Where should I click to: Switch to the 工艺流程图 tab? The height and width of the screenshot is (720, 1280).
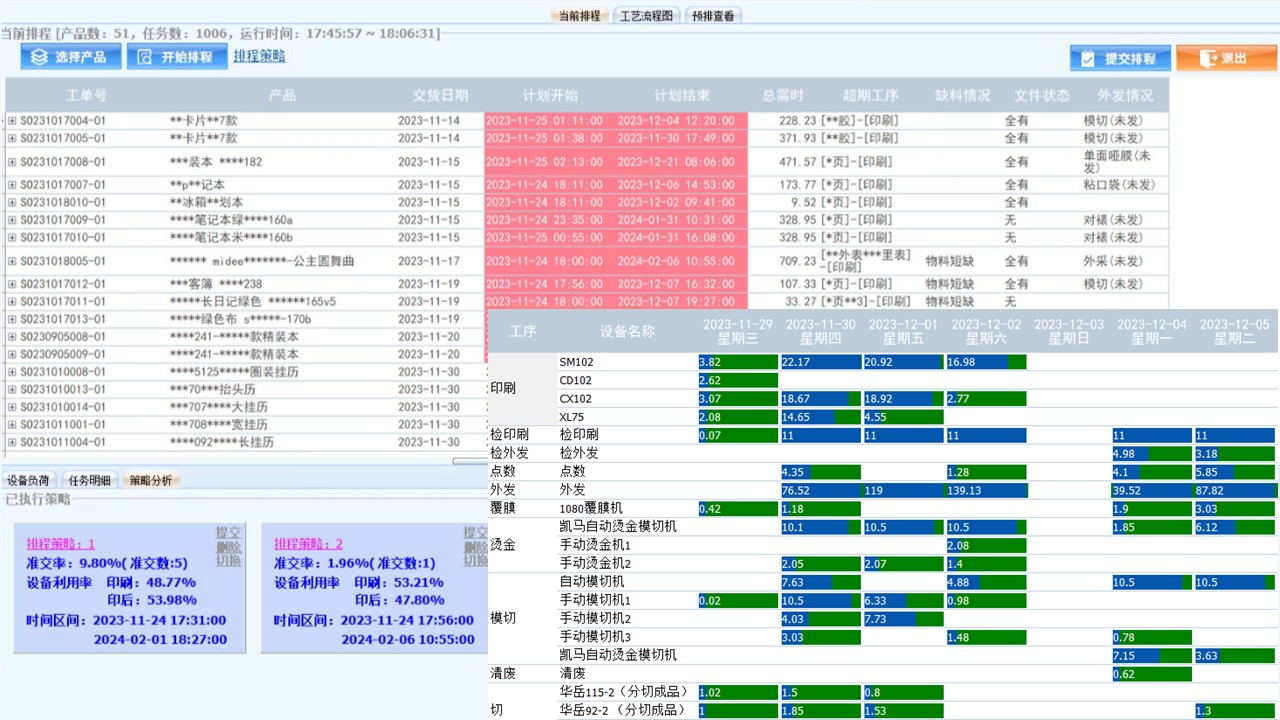[x=646, y=16]
